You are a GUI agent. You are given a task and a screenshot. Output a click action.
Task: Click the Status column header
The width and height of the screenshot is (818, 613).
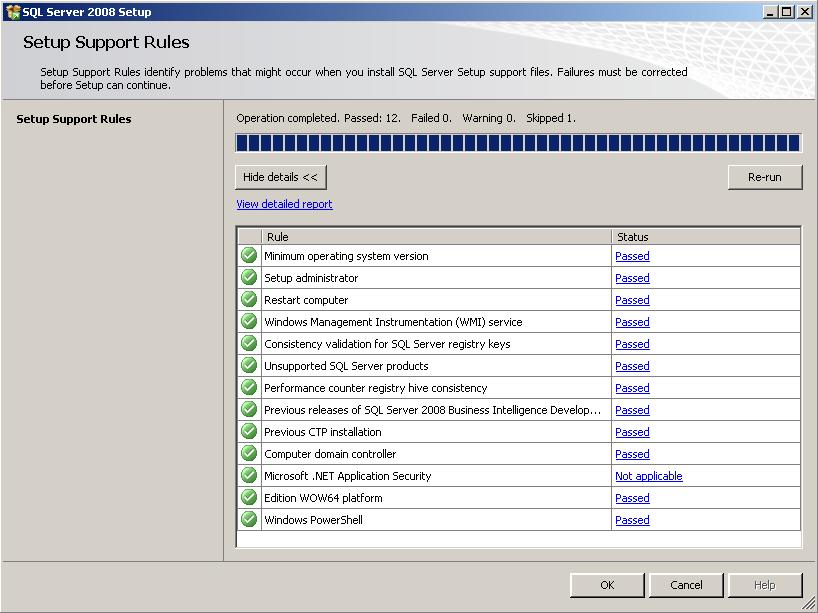pyautogui.click(x=706, y=237)
